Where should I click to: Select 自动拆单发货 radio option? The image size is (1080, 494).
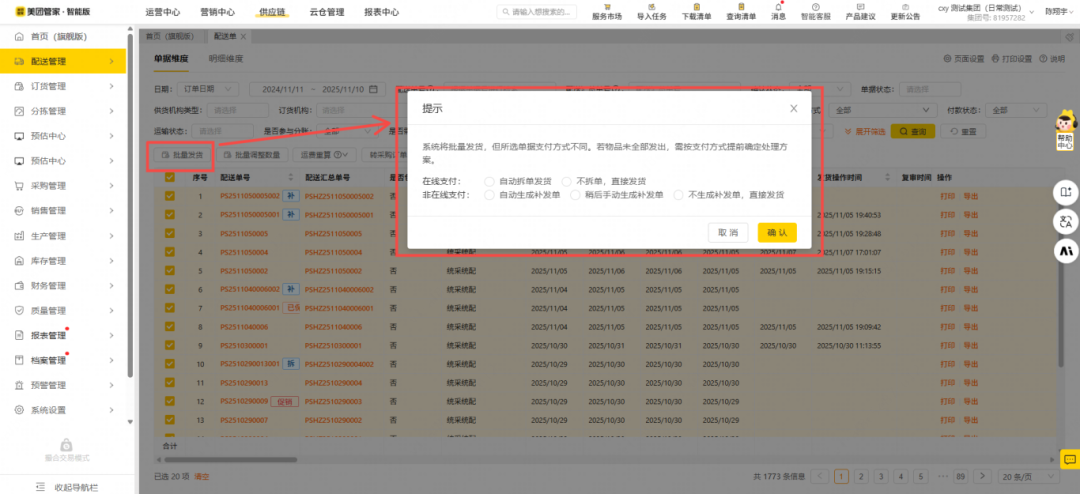pyautogui.click(x=489, y=181)
